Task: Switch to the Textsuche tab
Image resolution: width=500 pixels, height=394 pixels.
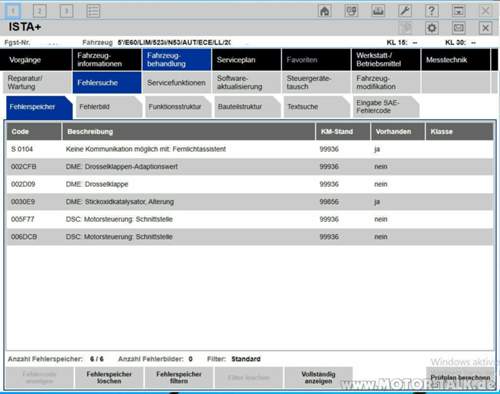Action: click(317, 107)
